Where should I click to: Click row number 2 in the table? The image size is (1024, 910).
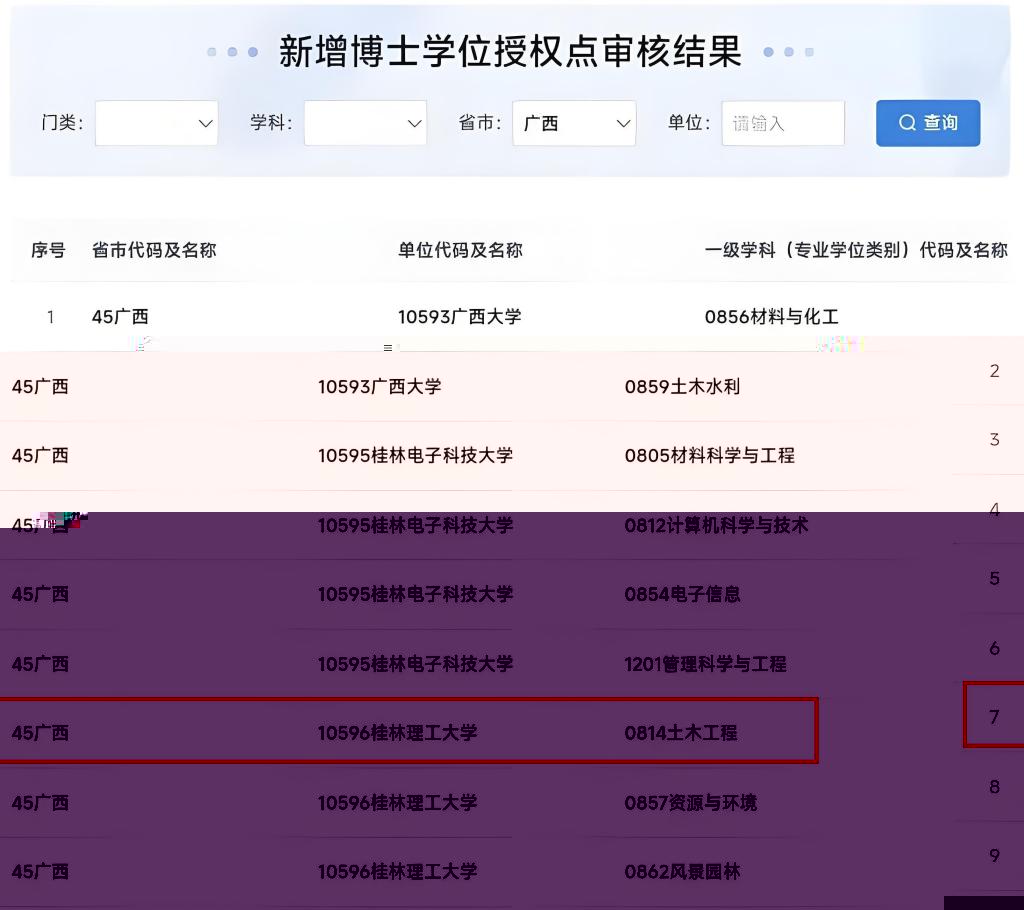(994, 371)
